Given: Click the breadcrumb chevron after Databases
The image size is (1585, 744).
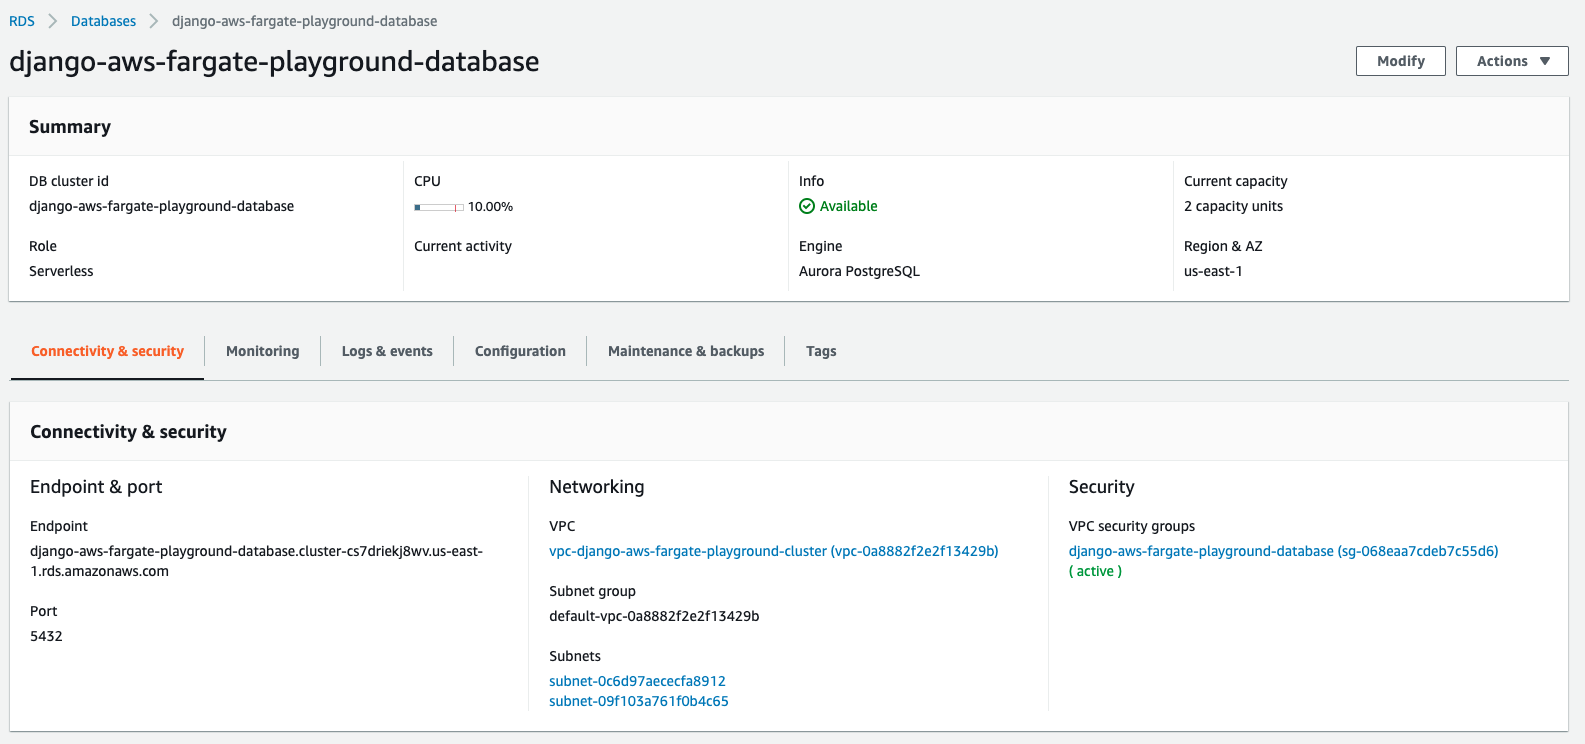Looking at the screenshot, I should coord(154,21).
